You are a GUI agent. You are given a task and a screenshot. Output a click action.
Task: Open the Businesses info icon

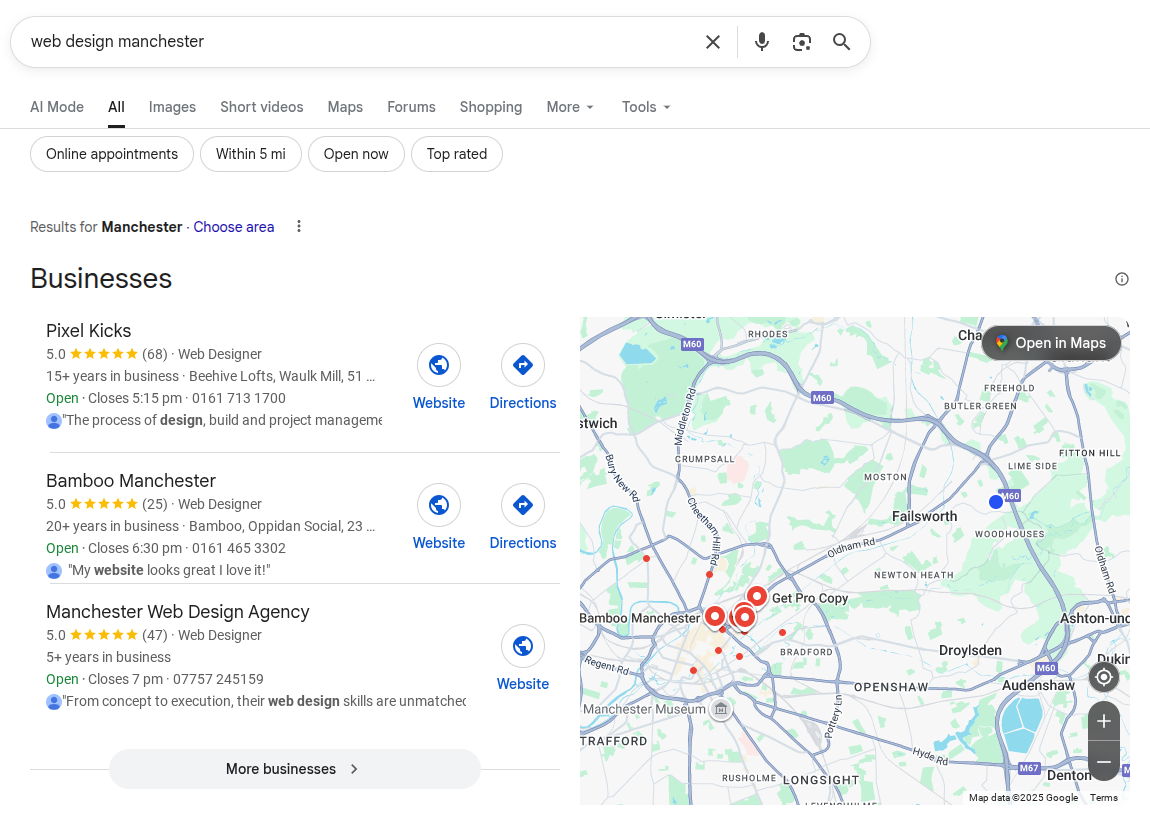point(1122,279)
